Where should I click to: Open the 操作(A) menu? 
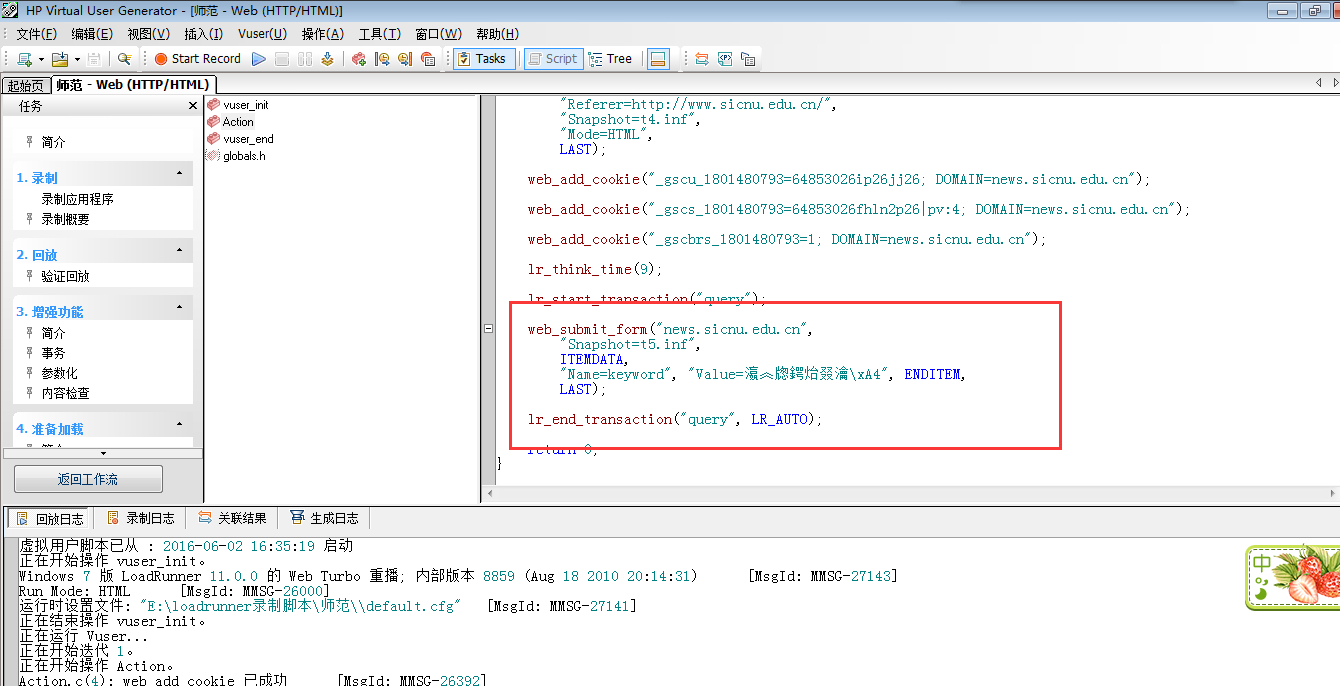(322, 34)
